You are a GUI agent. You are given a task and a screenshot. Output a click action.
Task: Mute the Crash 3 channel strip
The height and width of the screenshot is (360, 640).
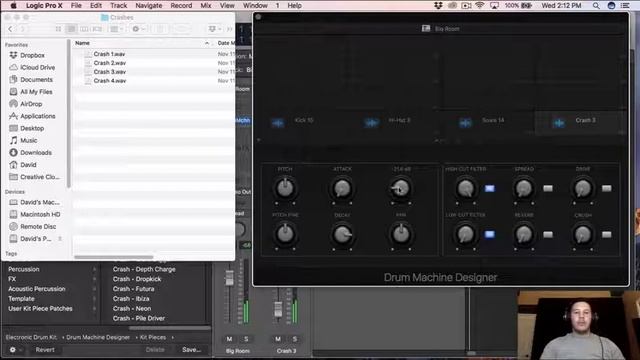(278, 339)
